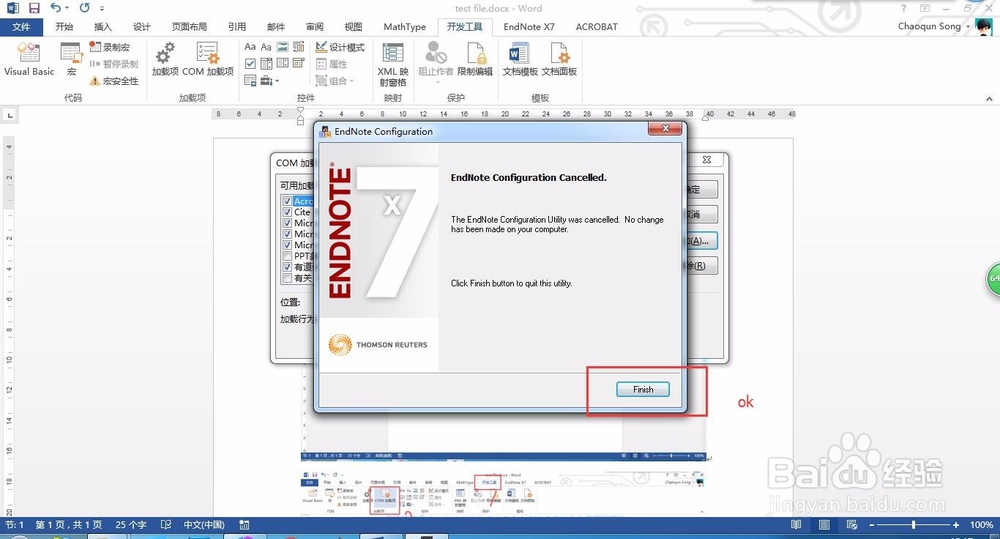Switch to the MathType tab
The width and height of the screenshot is (1000, 539).
404,26
